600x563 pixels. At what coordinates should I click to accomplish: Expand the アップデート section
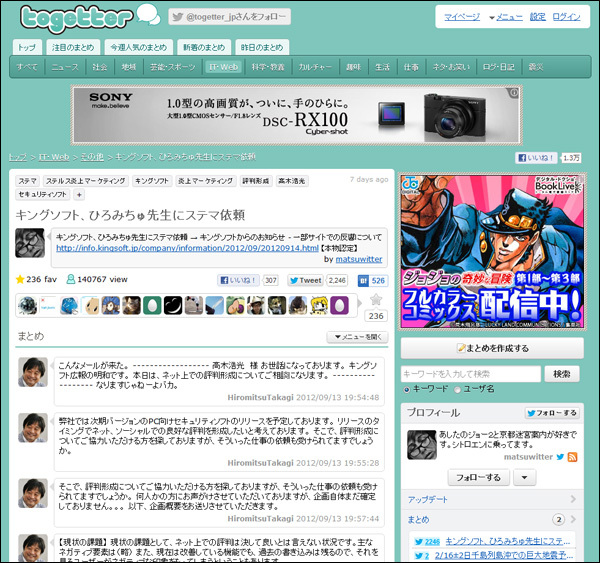point(491,499)
